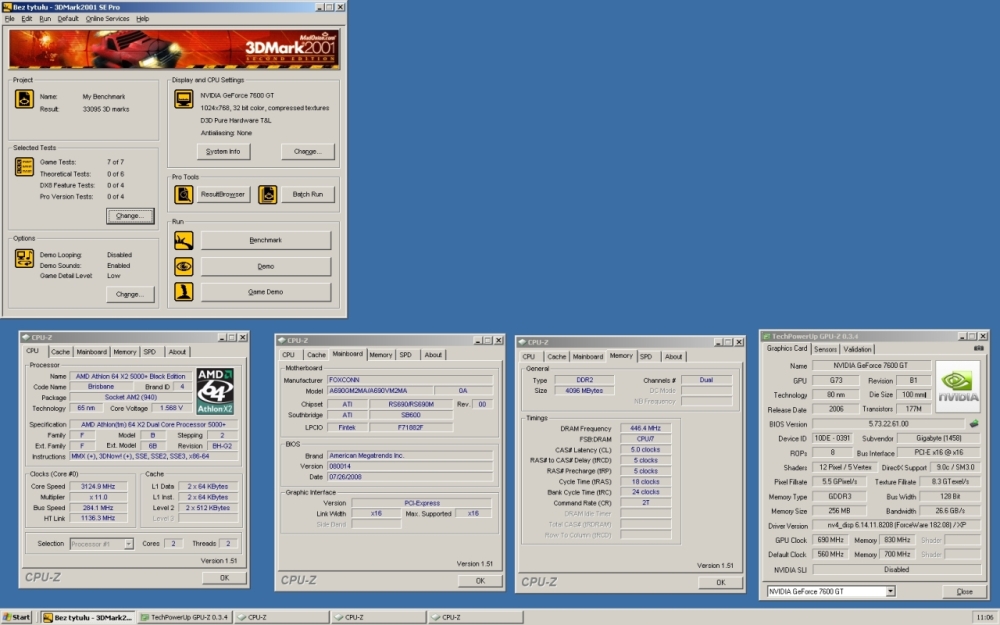1000x625 pixels.
Task: Click the Game Demo joystick icon
Action: (184, 291)
